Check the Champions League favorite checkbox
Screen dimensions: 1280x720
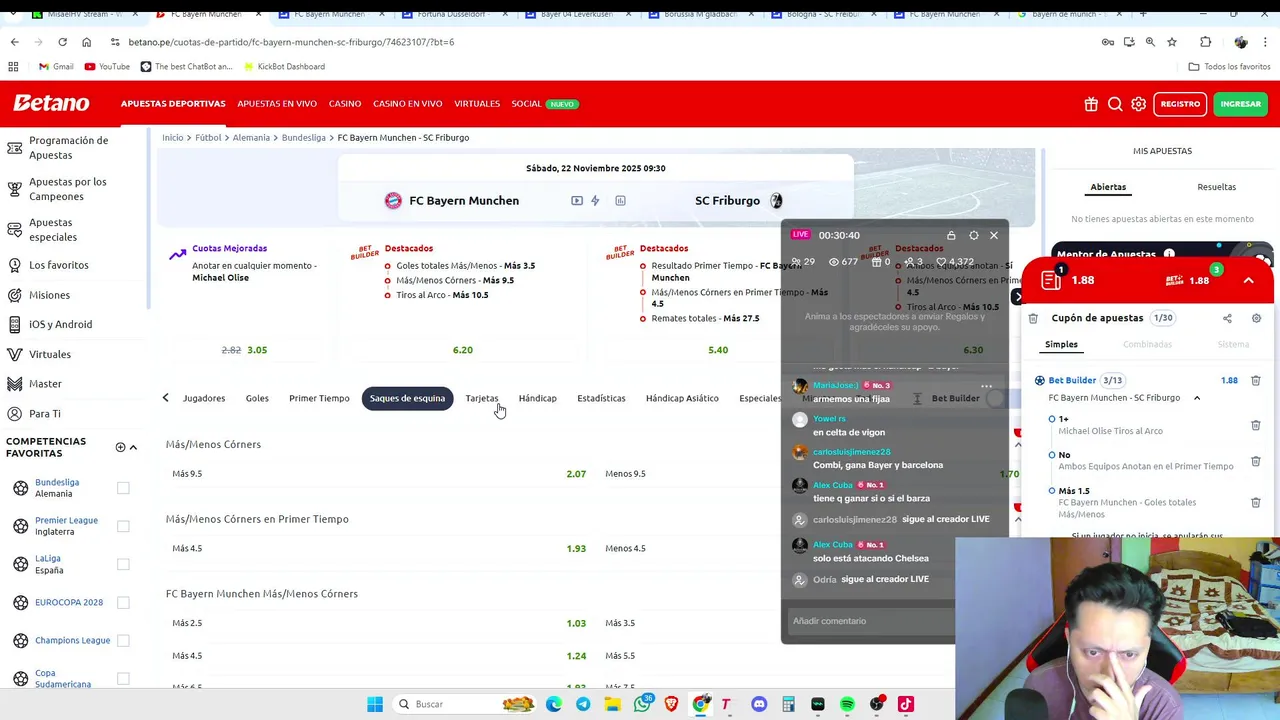click(123, 640)
